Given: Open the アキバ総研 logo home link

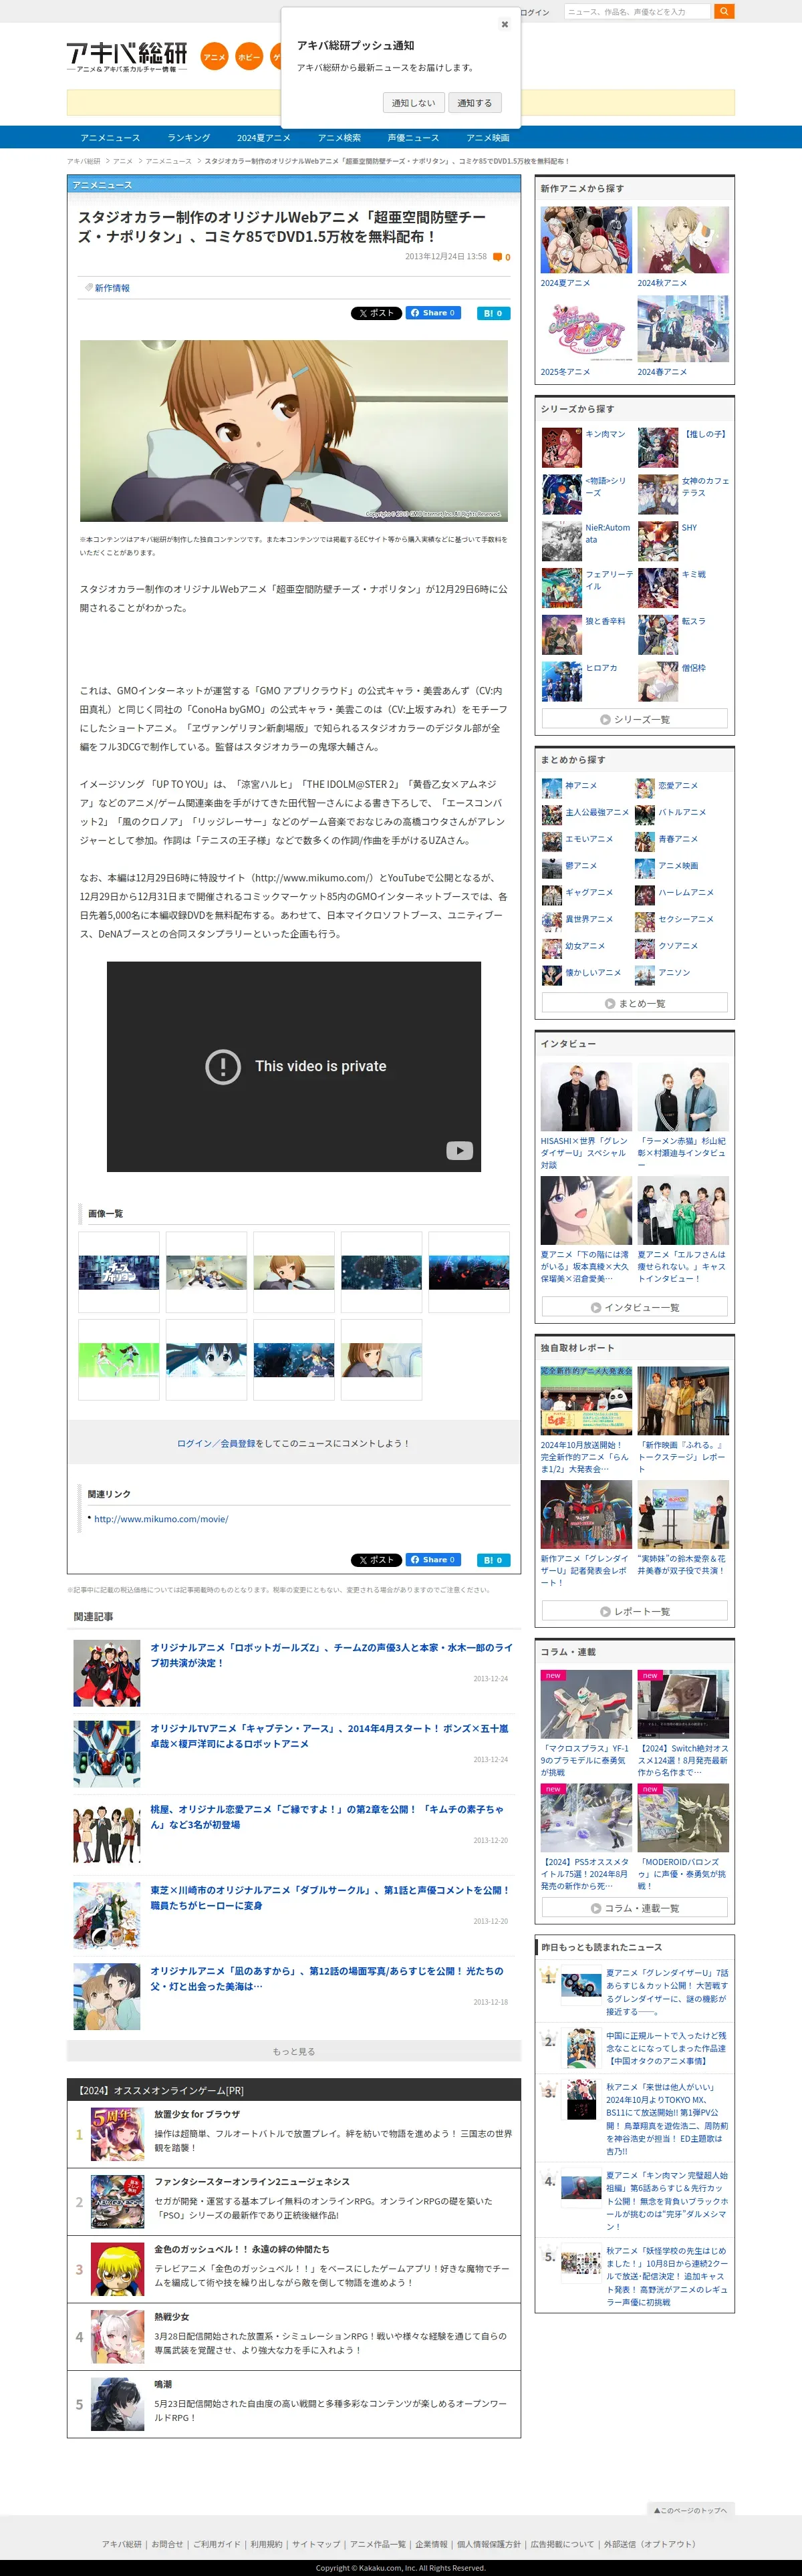Looking at the screenshot, I should pyautogui.click(x=127, y=57).
